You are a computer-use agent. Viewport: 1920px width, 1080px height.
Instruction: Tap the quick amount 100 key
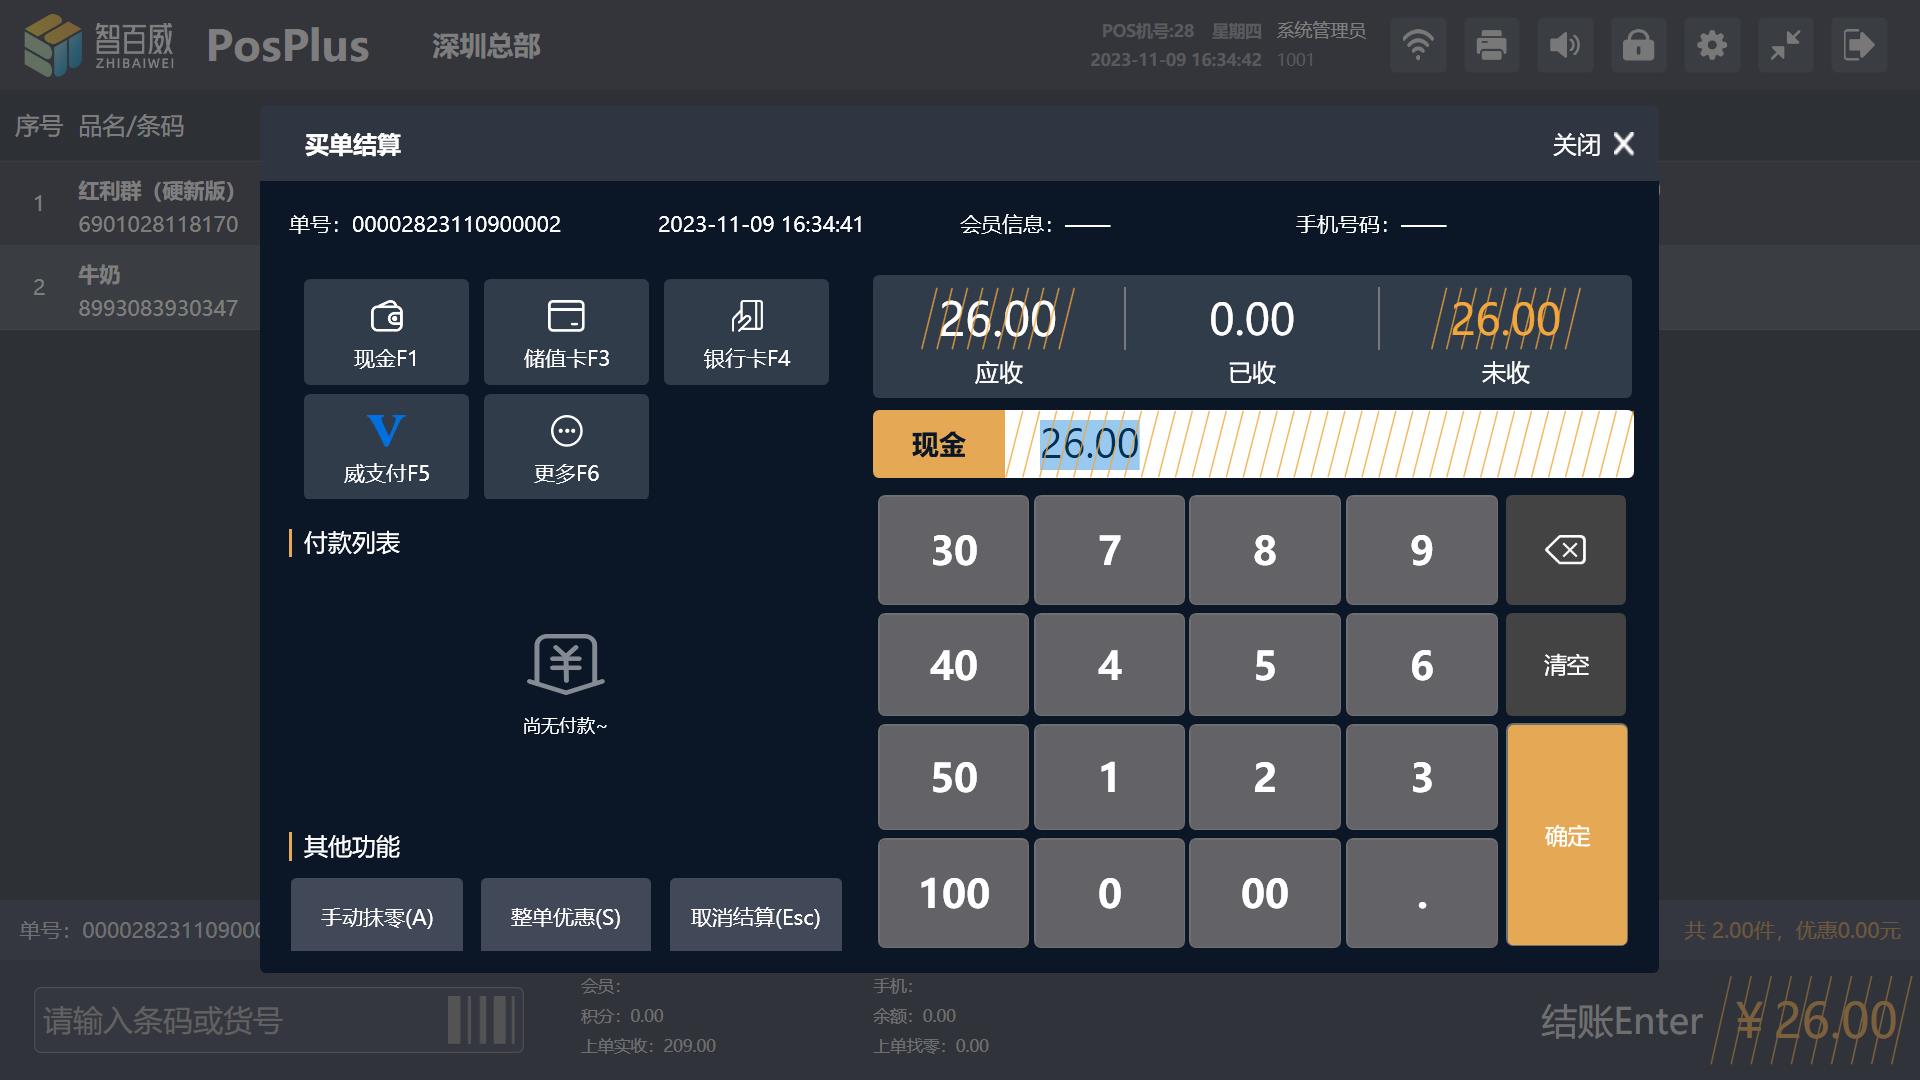tap(953, 893)
